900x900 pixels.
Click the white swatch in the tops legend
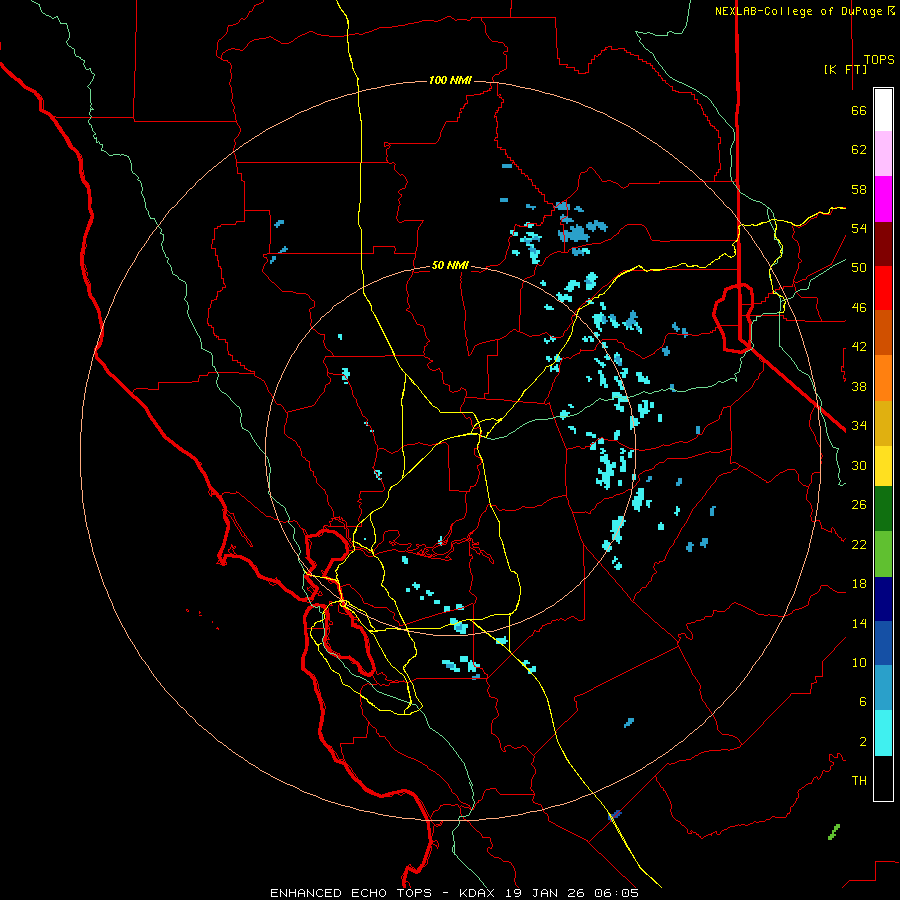click(883, 110)
